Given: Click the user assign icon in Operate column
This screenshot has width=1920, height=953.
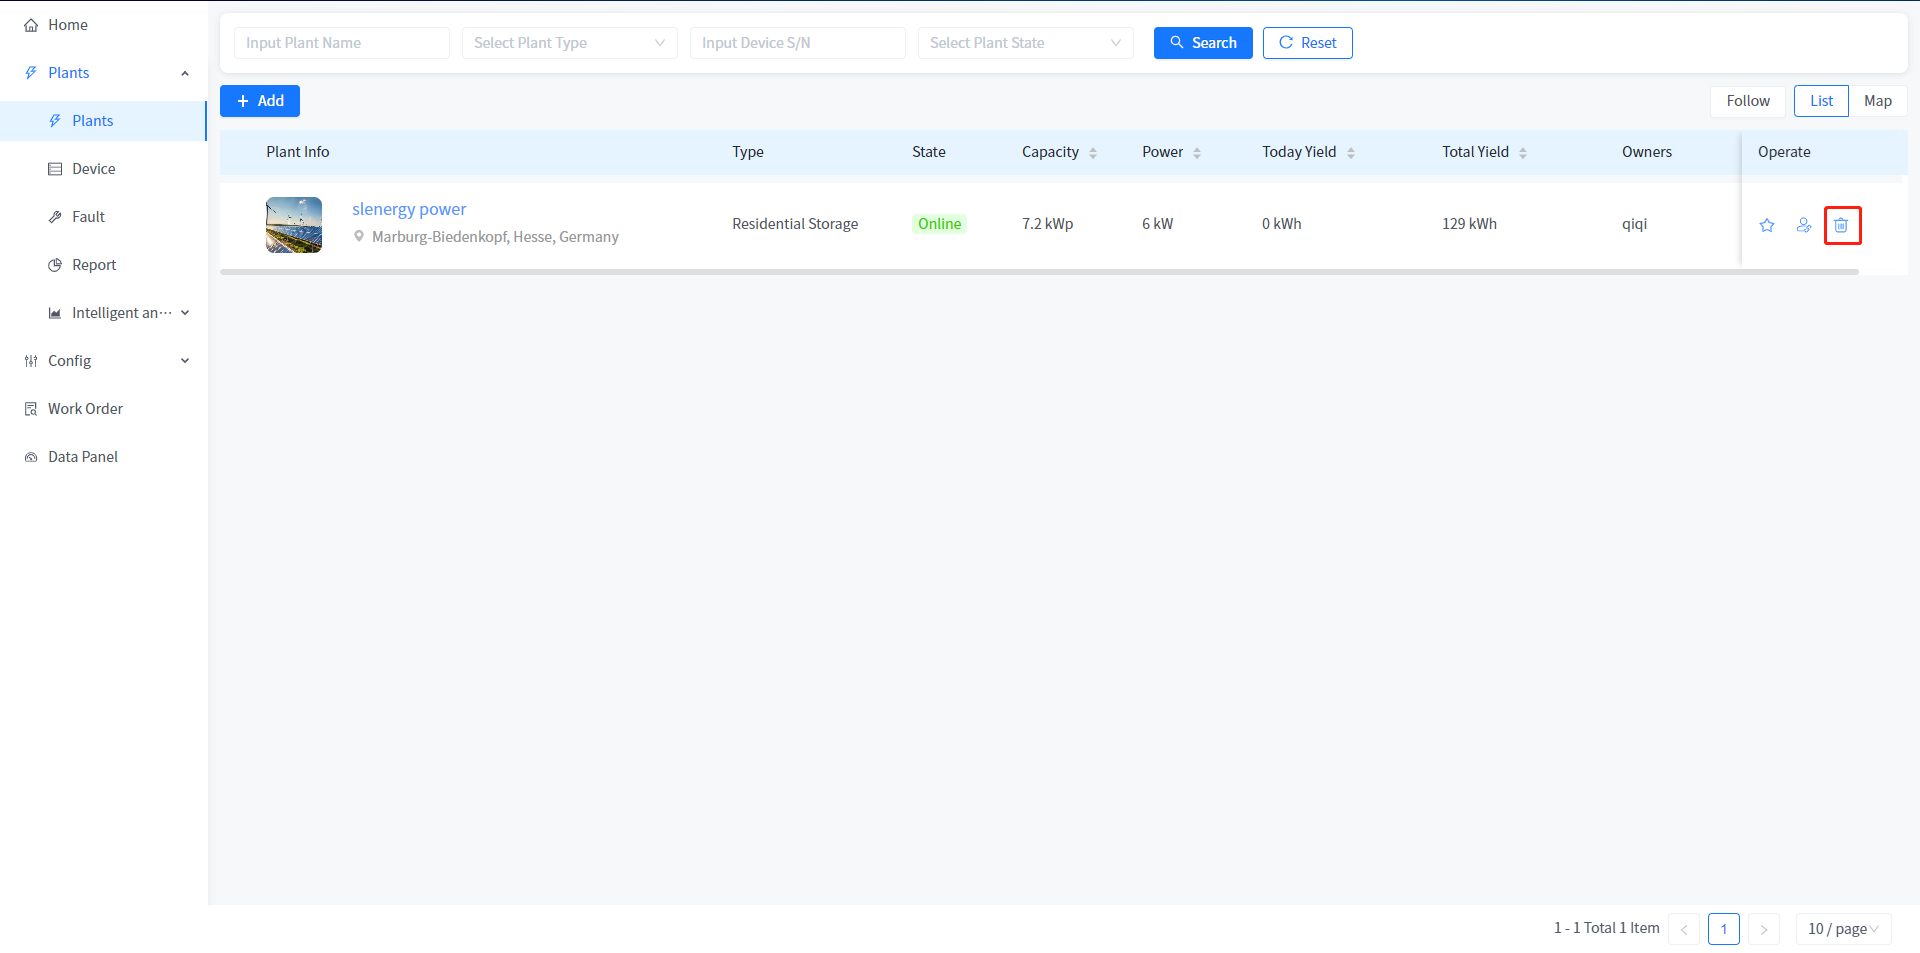Looking at the screenshot, I should pos(1804,225).
